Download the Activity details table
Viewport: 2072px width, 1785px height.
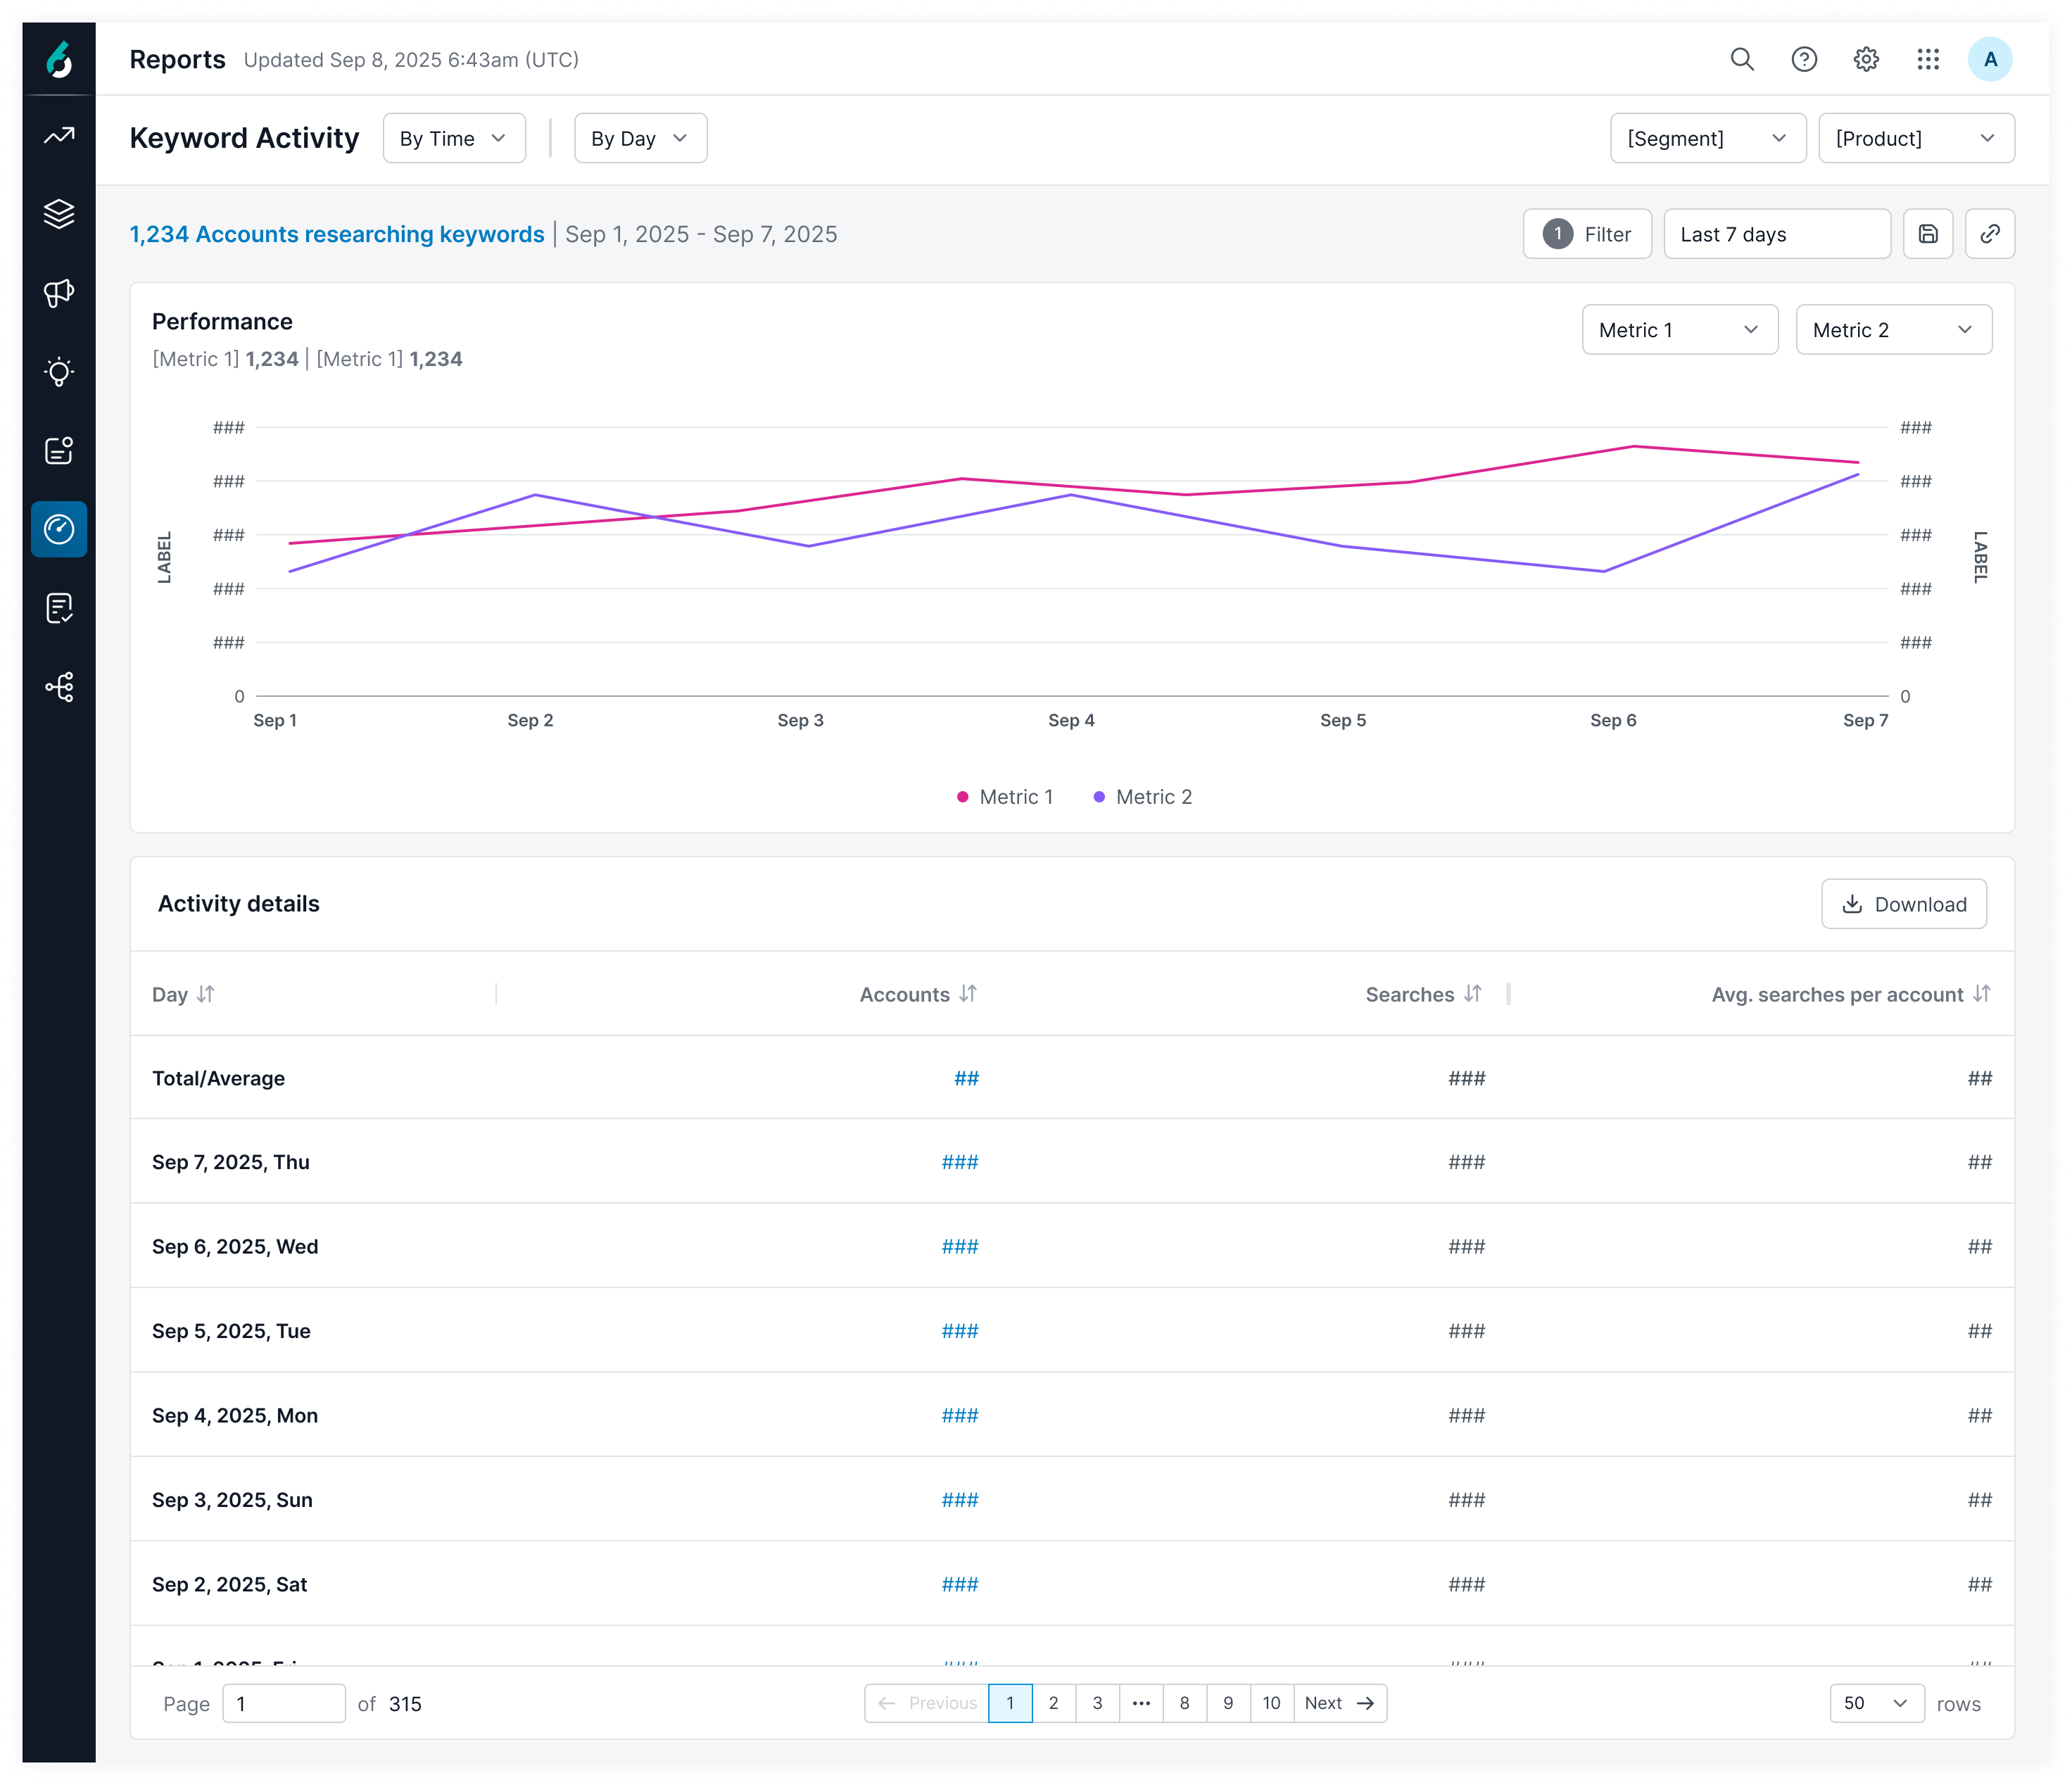point(1904,903)
